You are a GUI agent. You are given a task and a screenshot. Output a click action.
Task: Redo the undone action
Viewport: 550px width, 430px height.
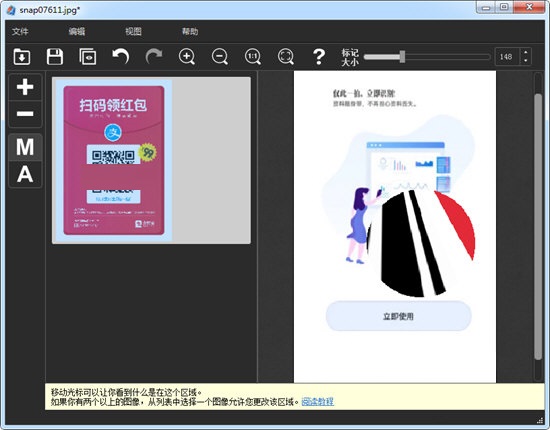tap(154, 56)
